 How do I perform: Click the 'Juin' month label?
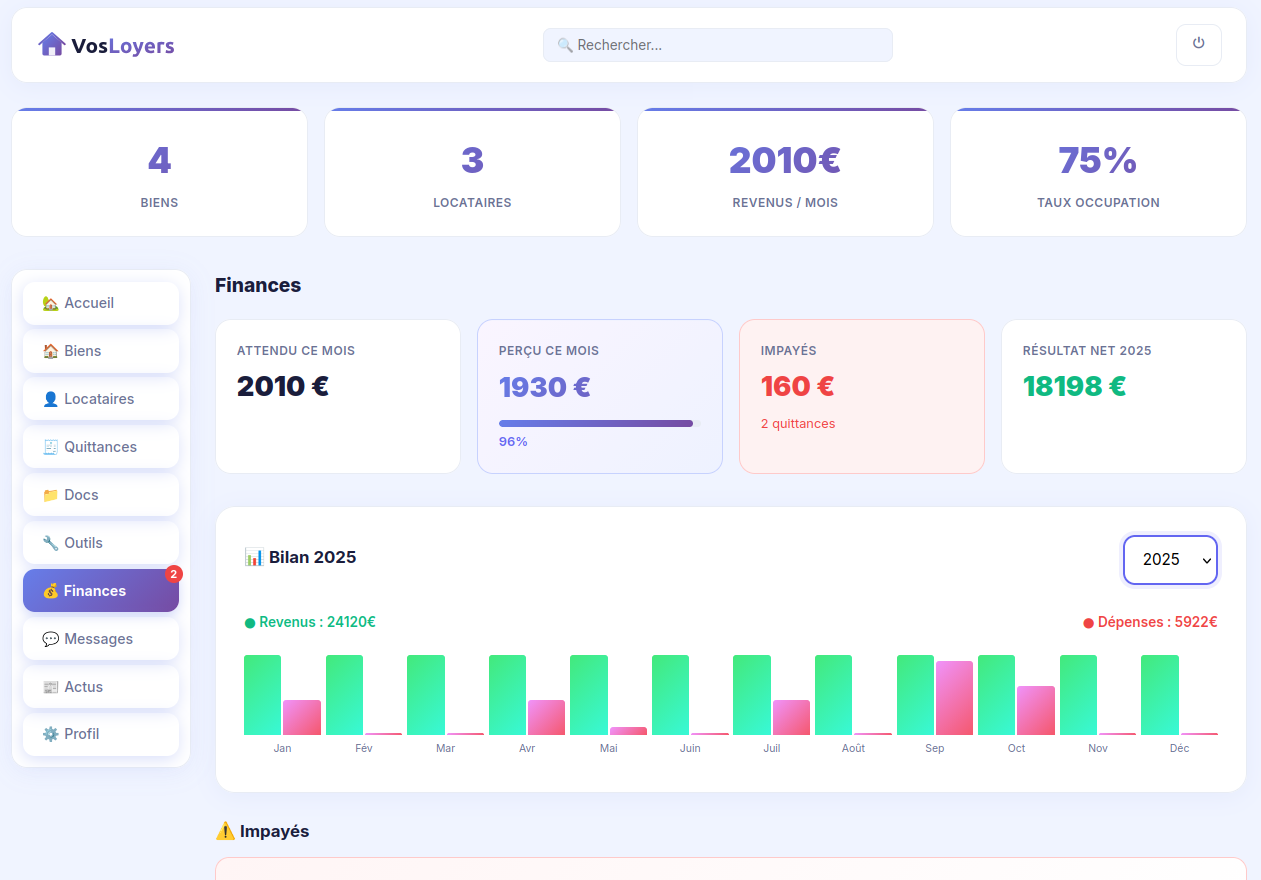pos(690,748)
